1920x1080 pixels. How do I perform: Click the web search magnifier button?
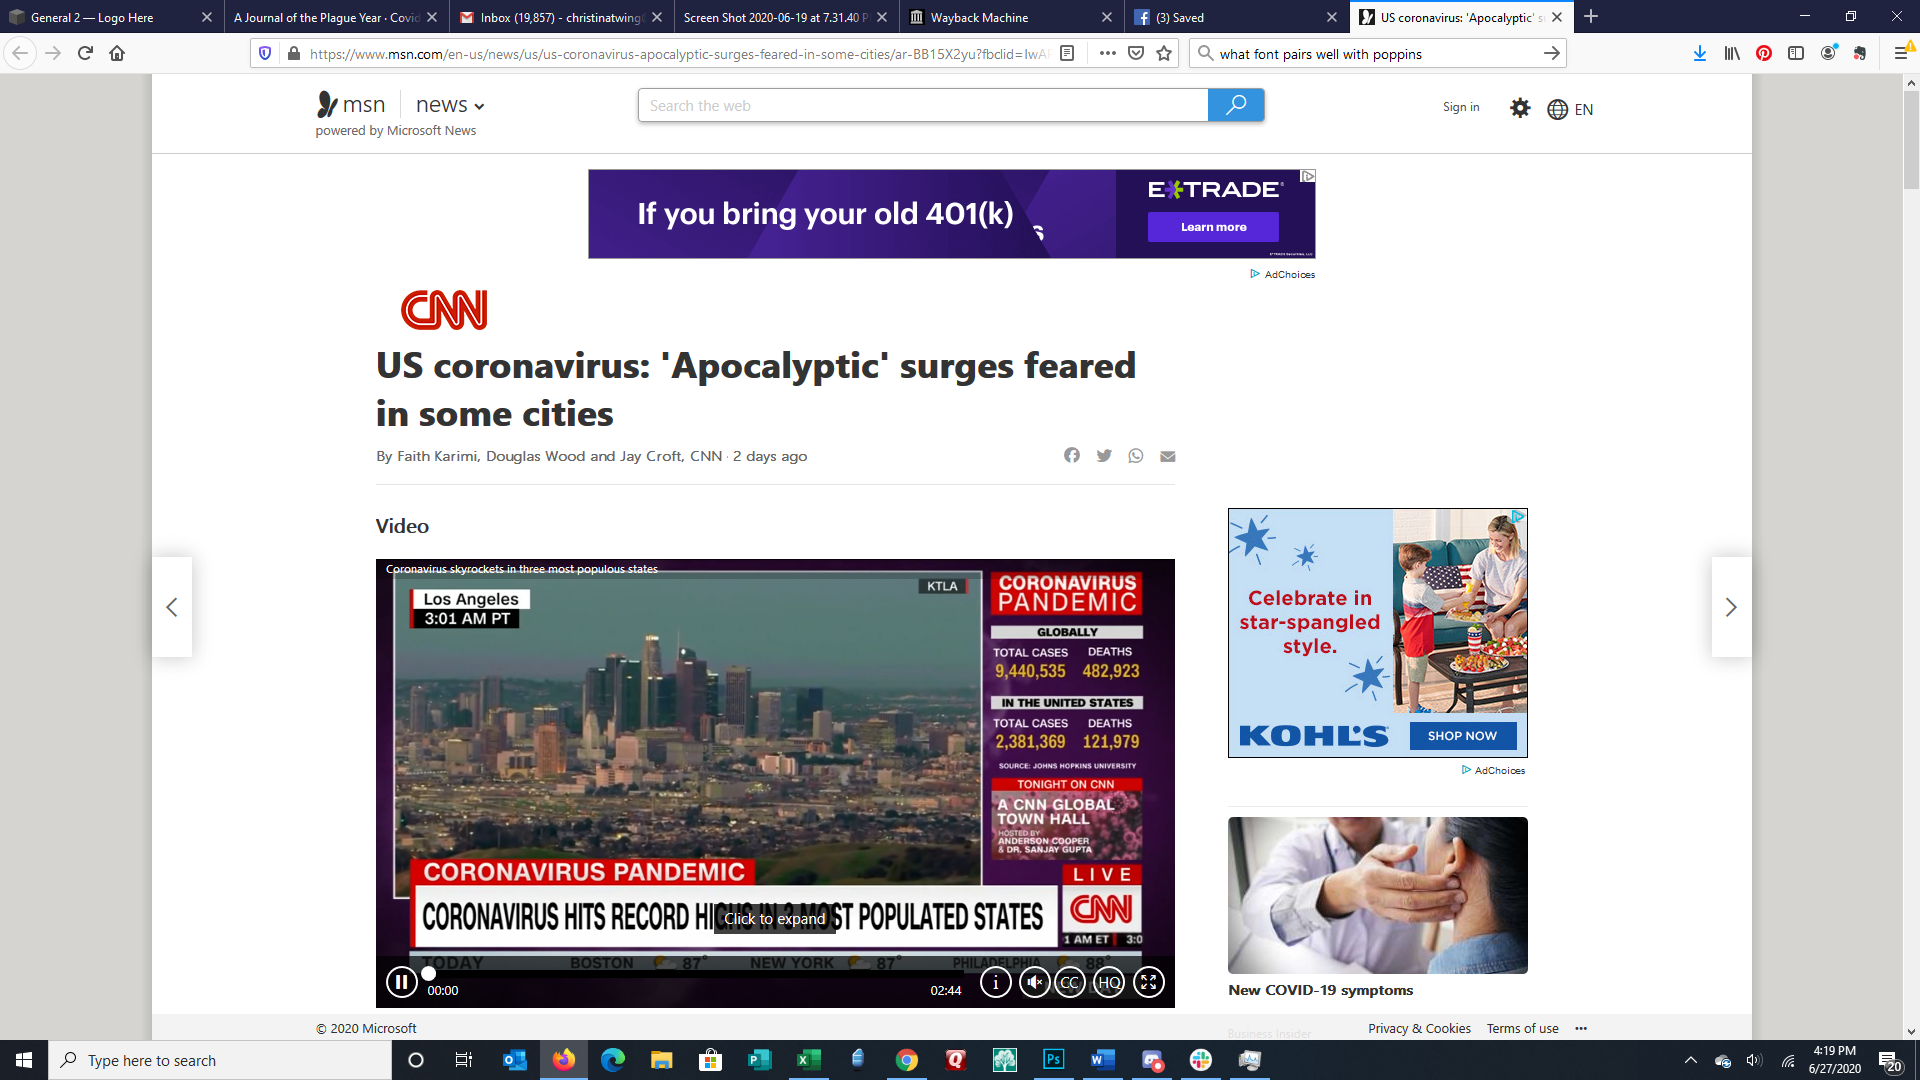point(1236,105)
